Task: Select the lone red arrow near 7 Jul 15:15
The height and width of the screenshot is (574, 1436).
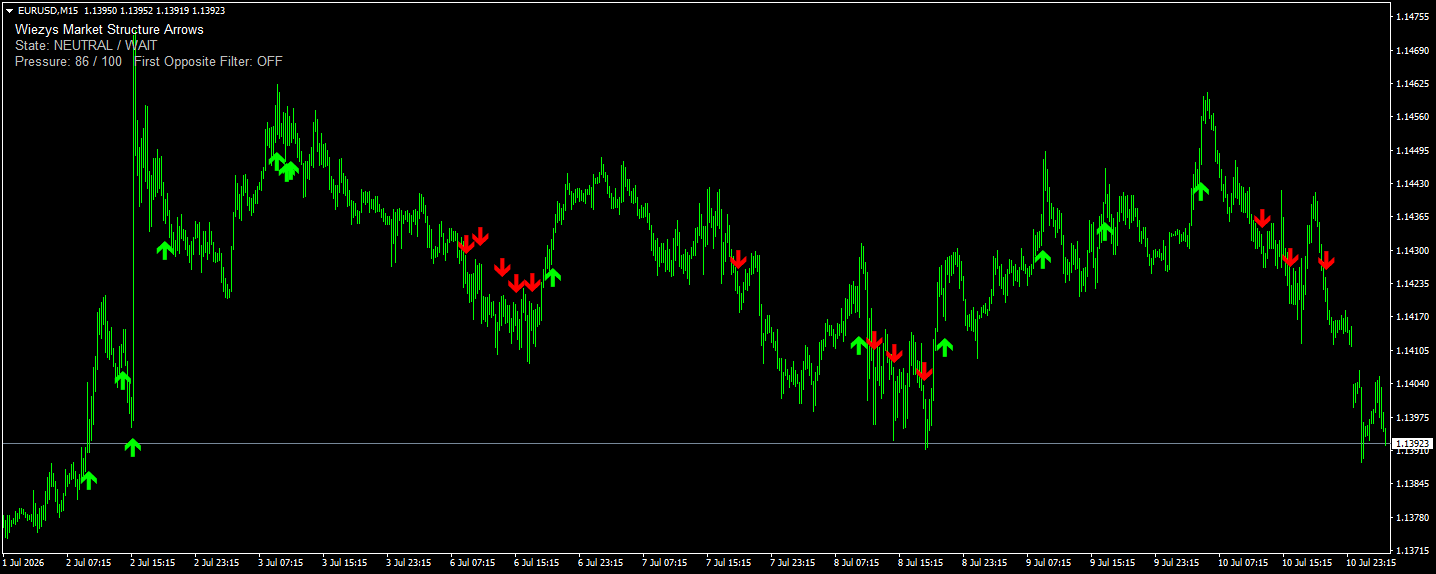Action: pos(738,260)
